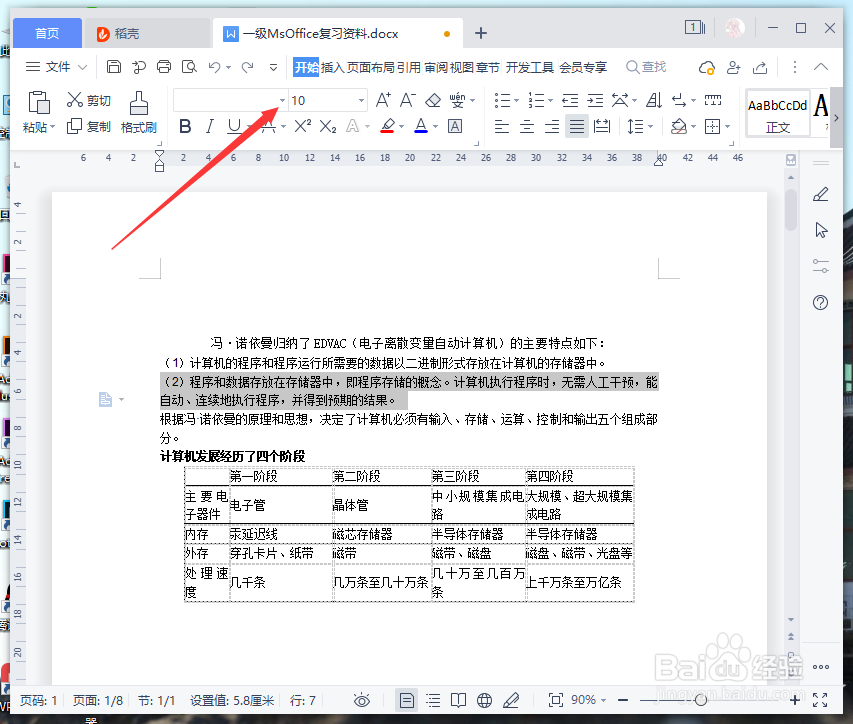Open the pen tool in right sidebar

820,194
